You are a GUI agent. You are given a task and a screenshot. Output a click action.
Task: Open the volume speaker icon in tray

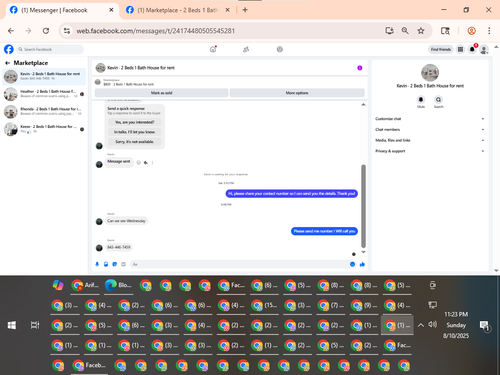[432, 324]
